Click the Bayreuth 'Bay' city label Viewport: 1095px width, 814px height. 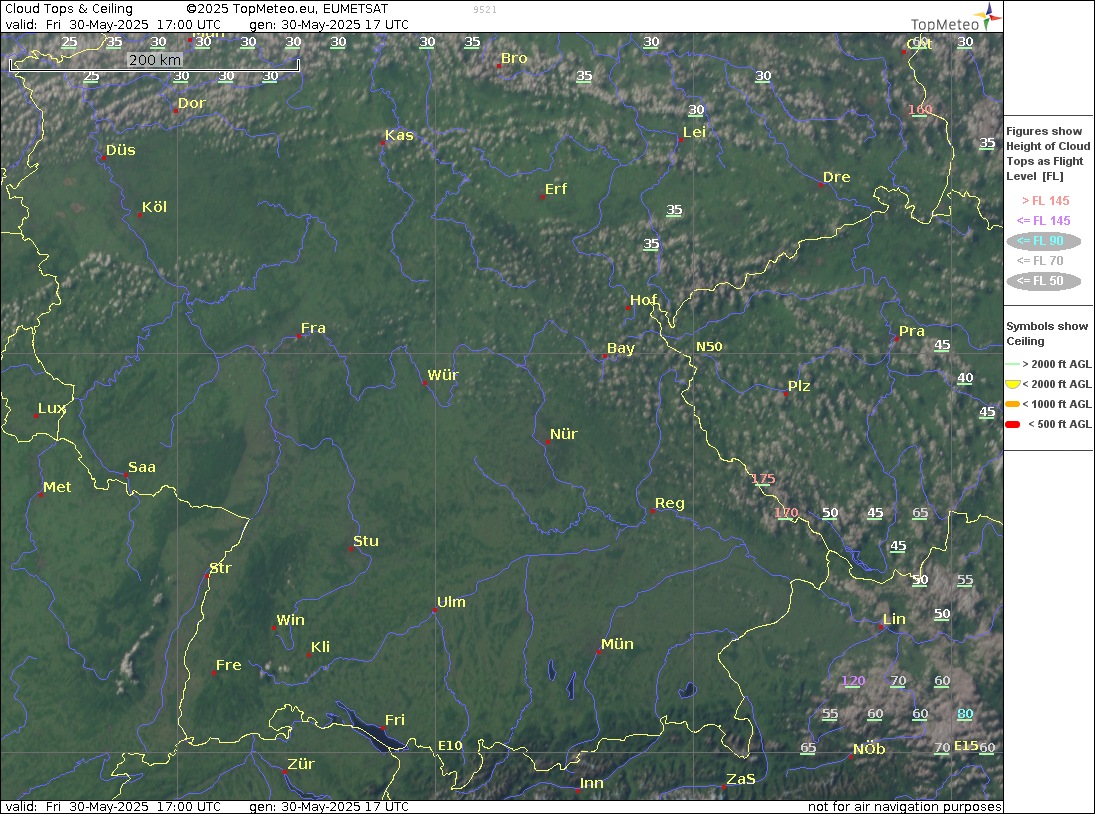(x=621, y=348)
